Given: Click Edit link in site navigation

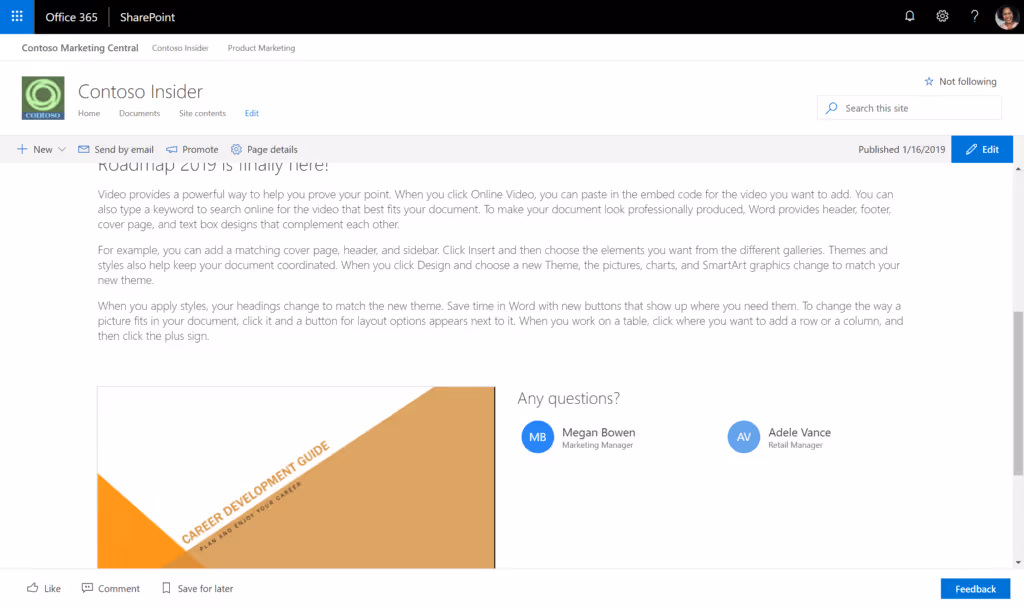Looking at the screenshot, I should [251, 113].
